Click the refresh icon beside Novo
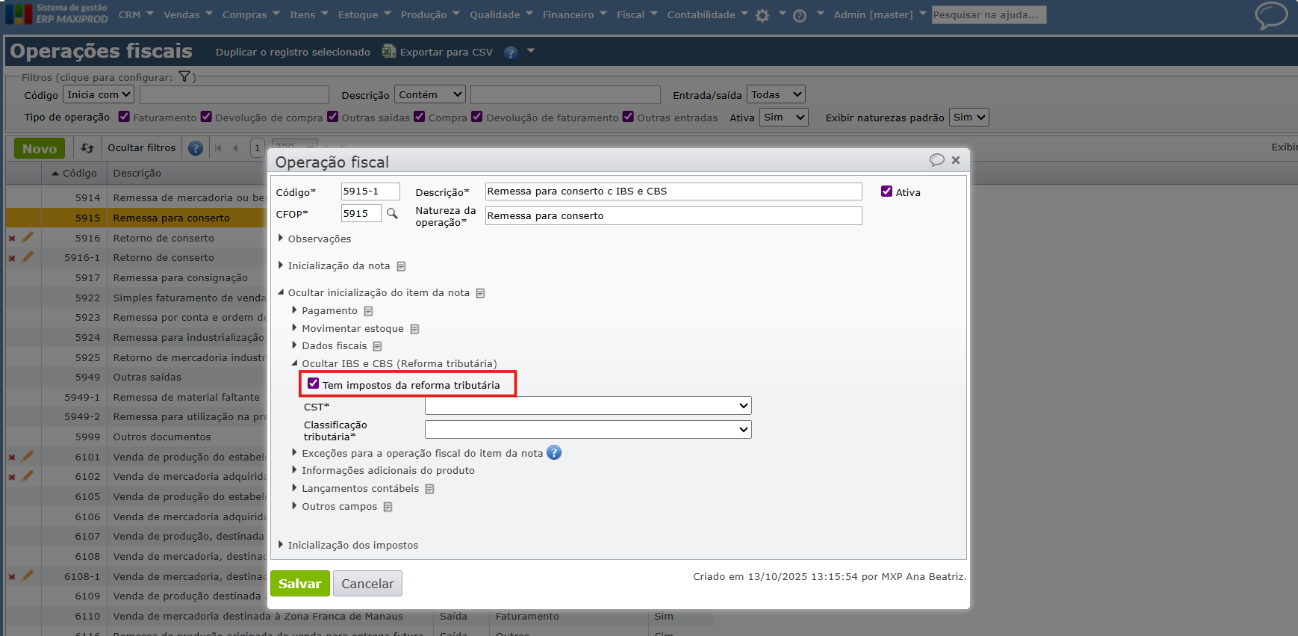The height and width of the screenshot is (636, 1298). pyautogui.click(x=87, y=148)
